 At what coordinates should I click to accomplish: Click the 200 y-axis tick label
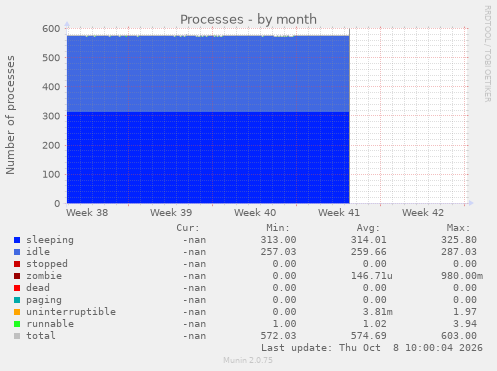(x=51, y=145)
